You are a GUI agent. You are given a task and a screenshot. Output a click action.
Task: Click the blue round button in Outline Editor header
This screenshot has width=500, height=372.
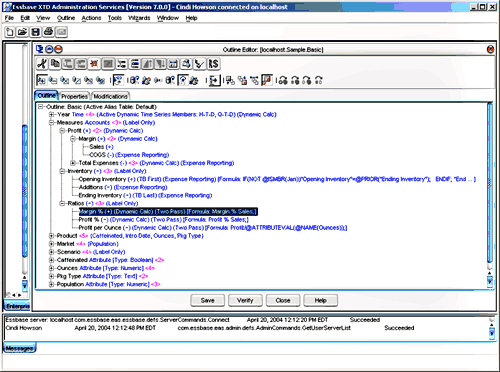(49, 49)
